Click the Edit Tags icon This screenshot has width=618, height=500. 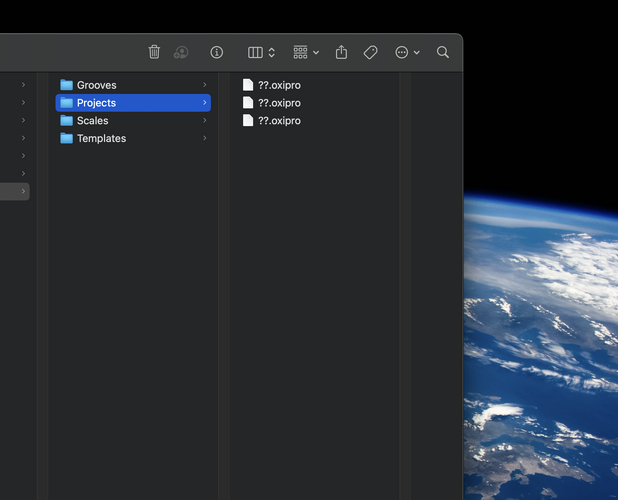pos(370,52)
